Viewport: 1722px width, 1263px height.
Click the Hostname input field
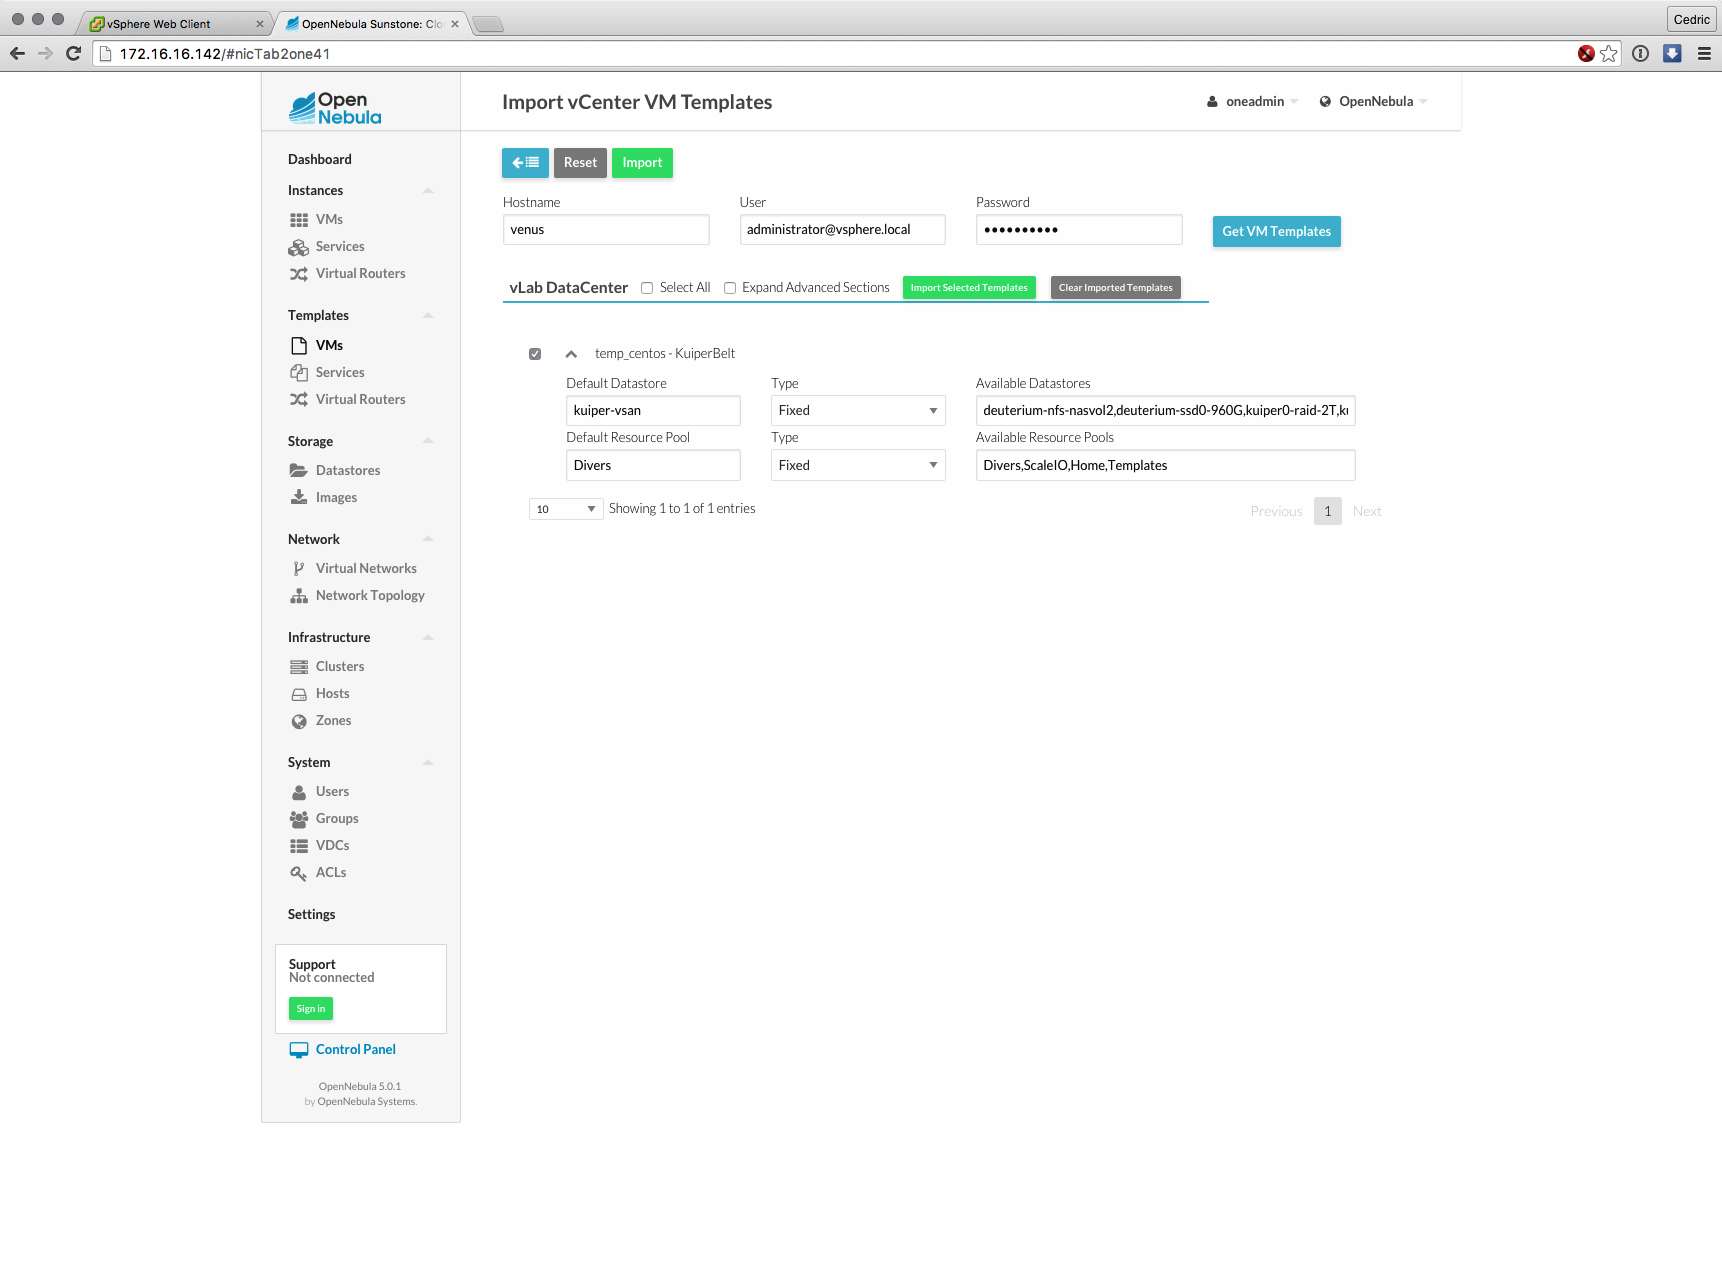606,230
